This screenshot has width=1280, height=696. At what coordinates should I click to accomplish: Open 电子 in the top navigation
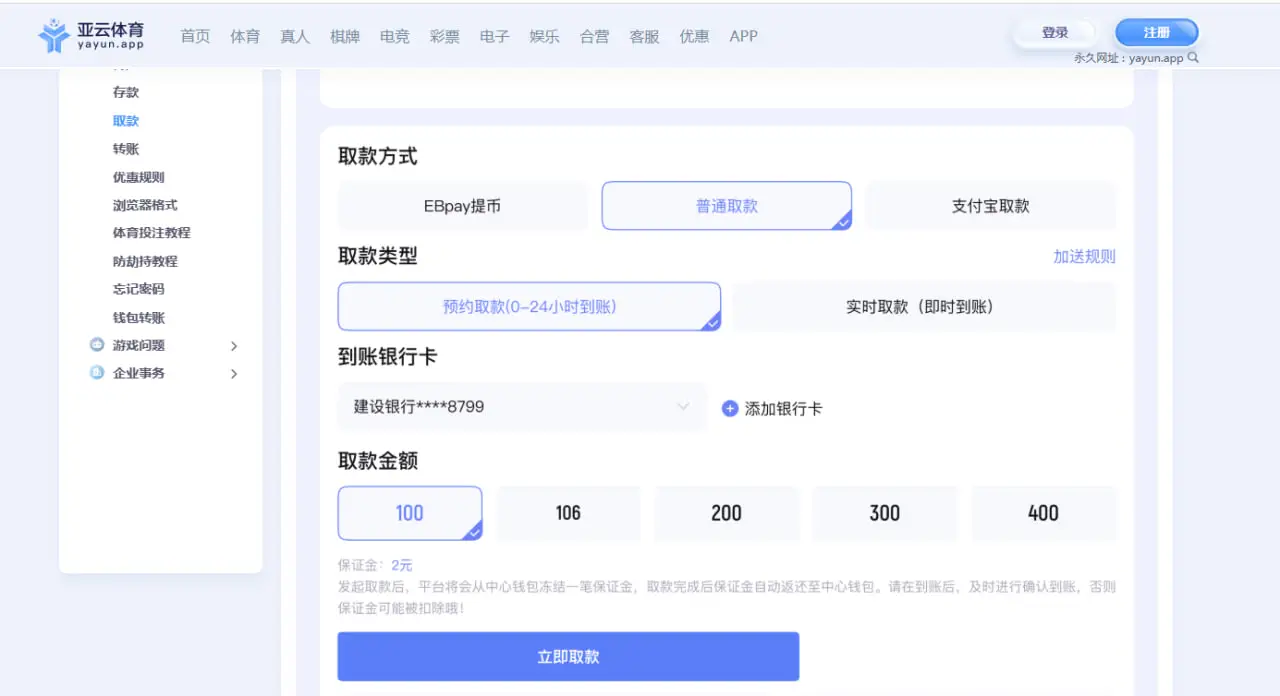pos(495,36)
